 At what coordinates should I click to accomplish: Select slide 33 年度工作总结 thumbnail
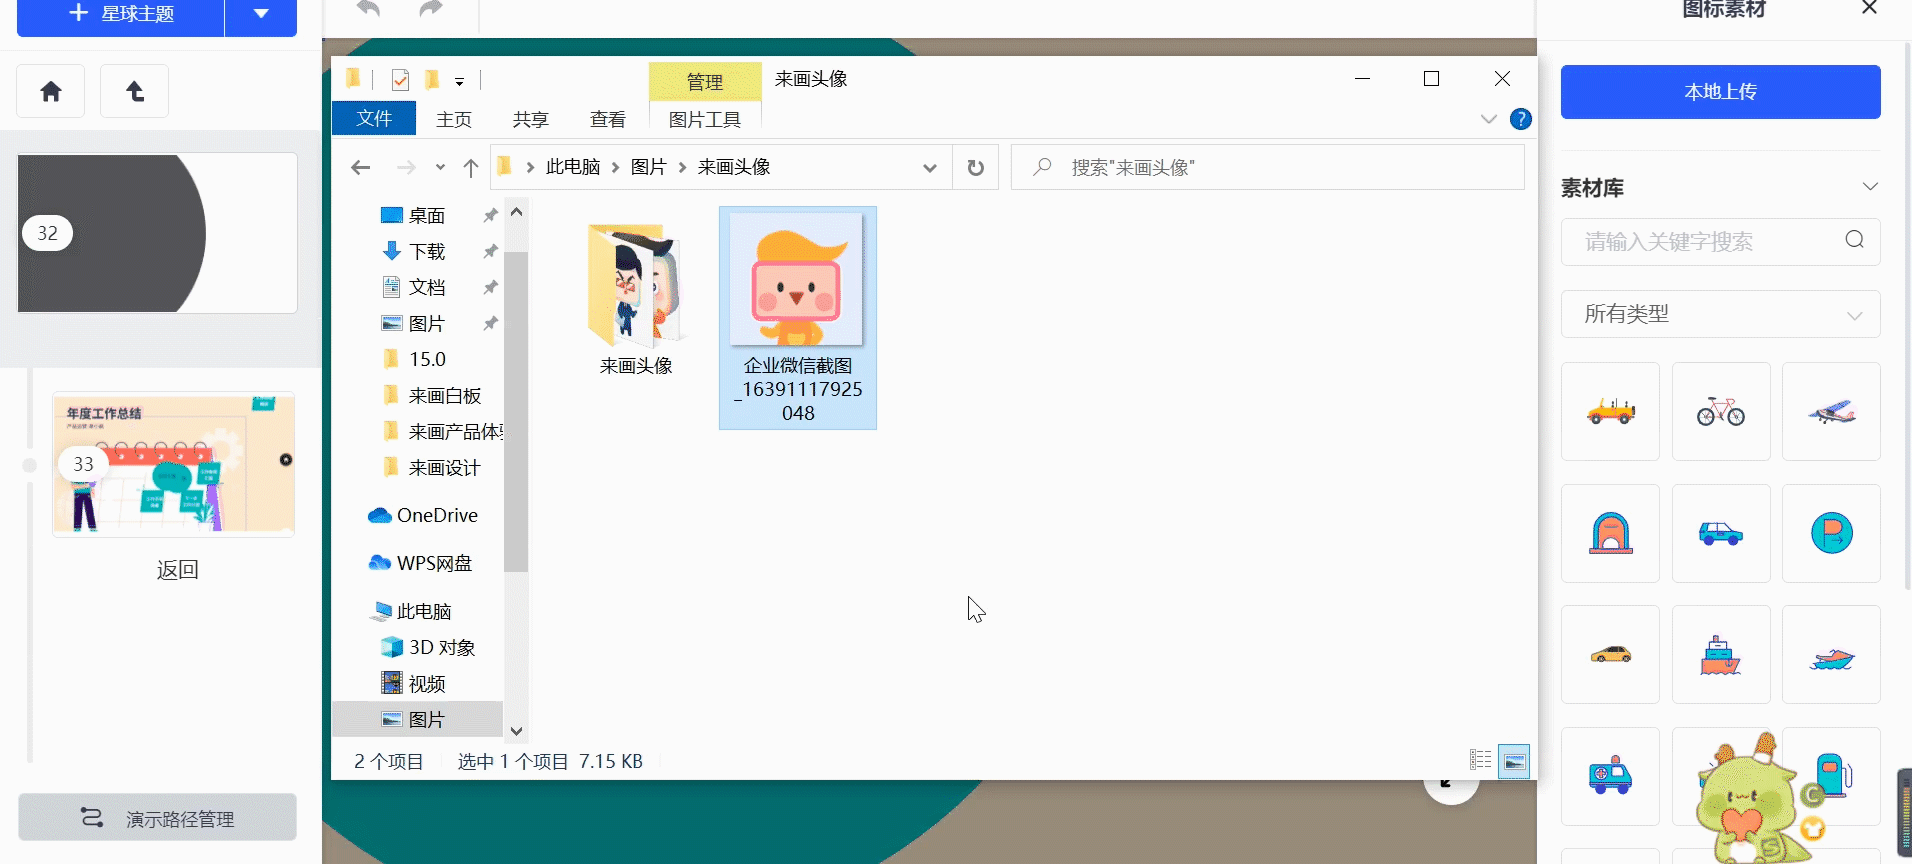(x=173, y=464)
